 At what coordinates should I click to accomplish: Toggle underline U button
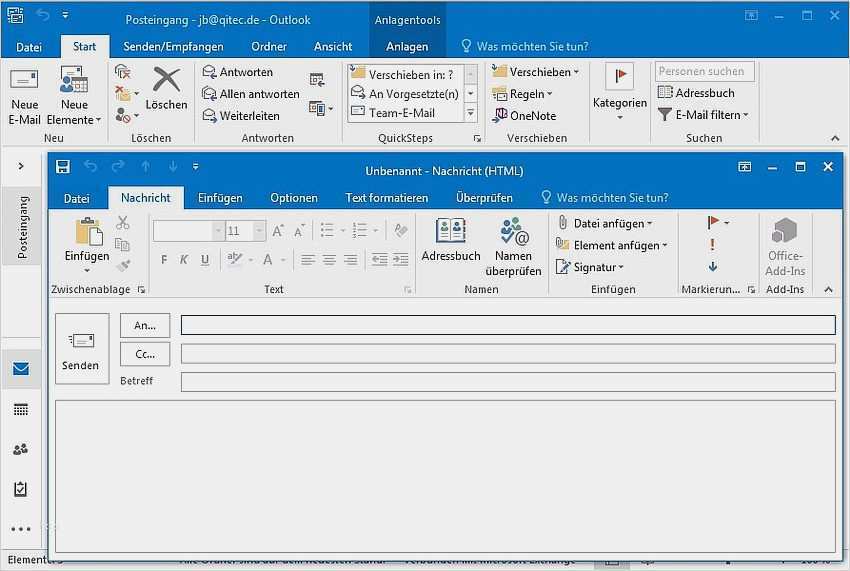[x=205, y=260]
